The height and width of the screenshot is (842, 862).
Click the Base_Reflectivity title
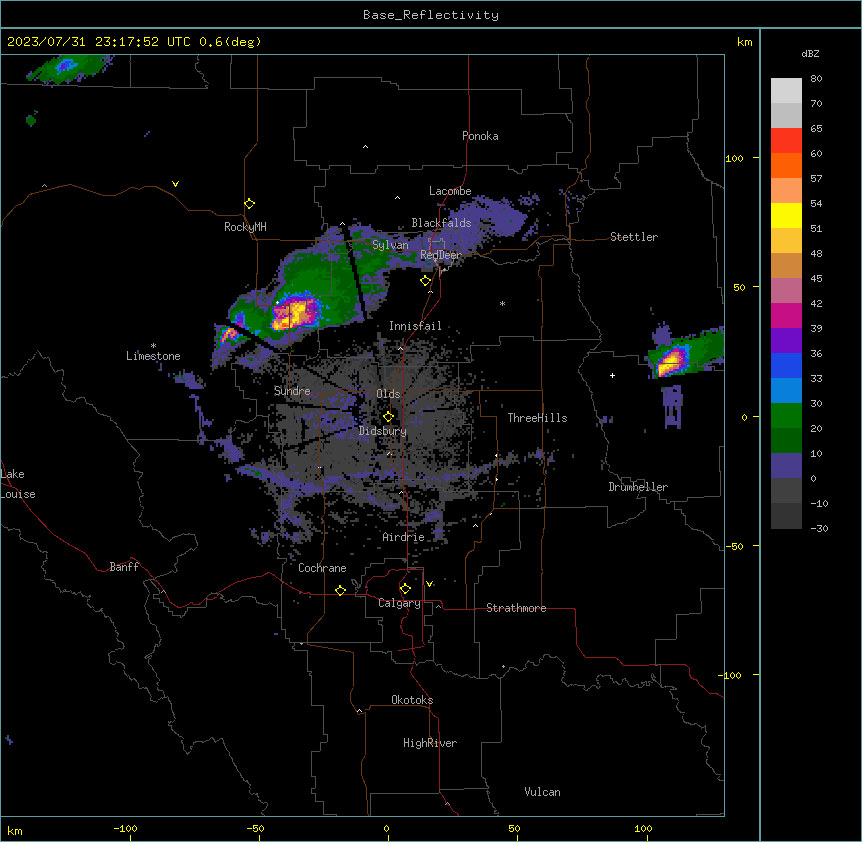tap(431, 15)
